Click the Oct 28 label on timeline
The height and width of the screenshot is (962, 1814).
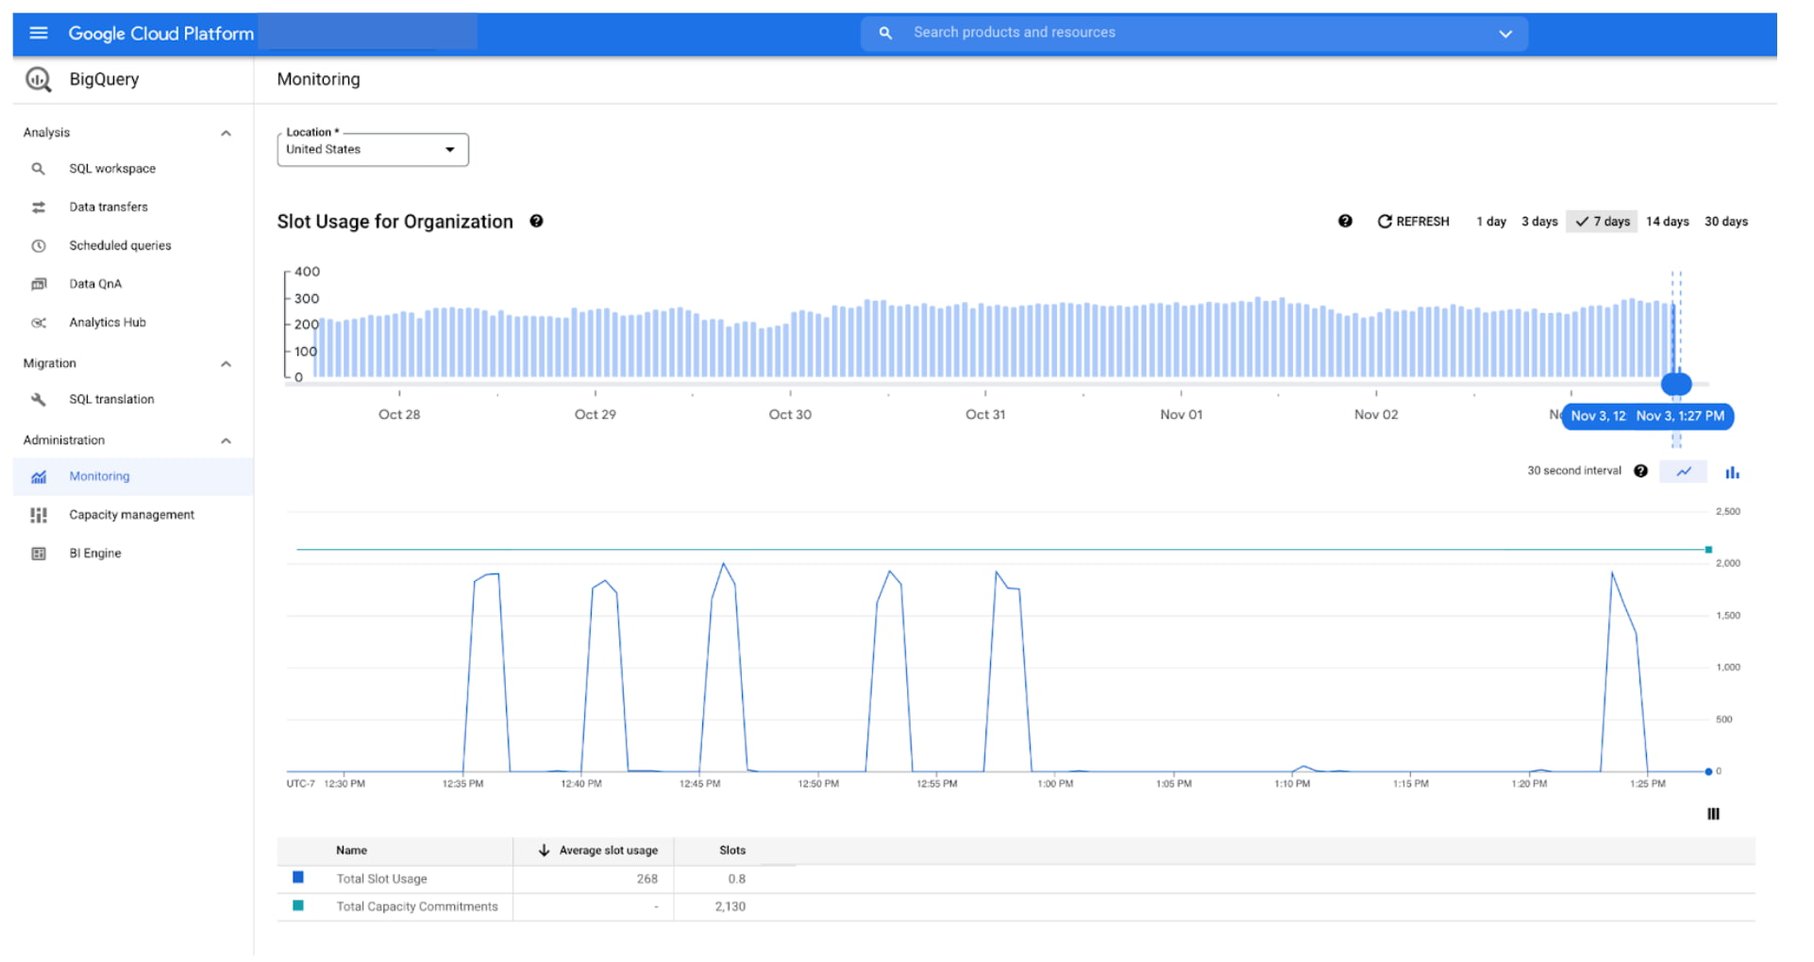point(399,415)
